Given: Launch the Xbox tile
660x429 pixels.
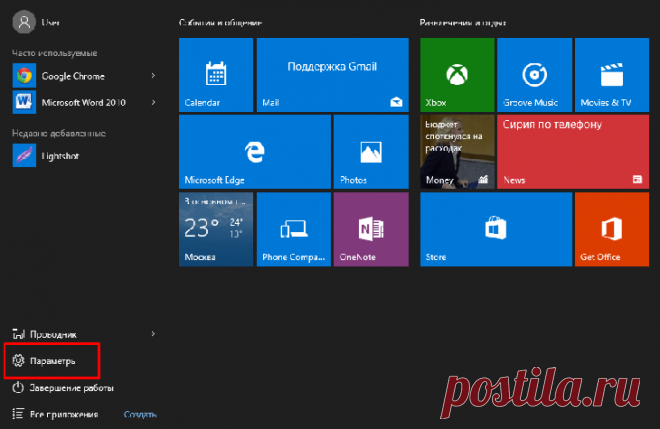Looking at the screenshot, I should coord(457,75).
